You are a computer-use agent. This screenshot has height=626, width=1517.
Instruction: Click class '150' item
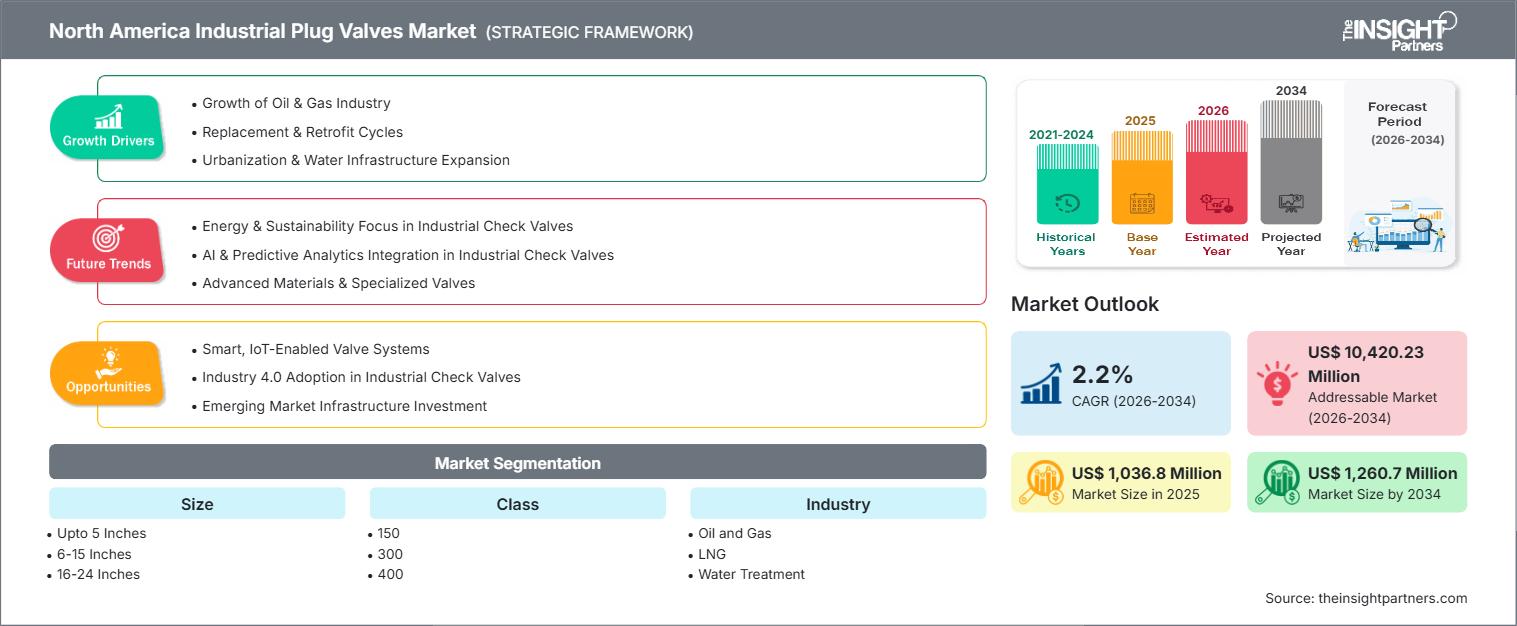390,533
